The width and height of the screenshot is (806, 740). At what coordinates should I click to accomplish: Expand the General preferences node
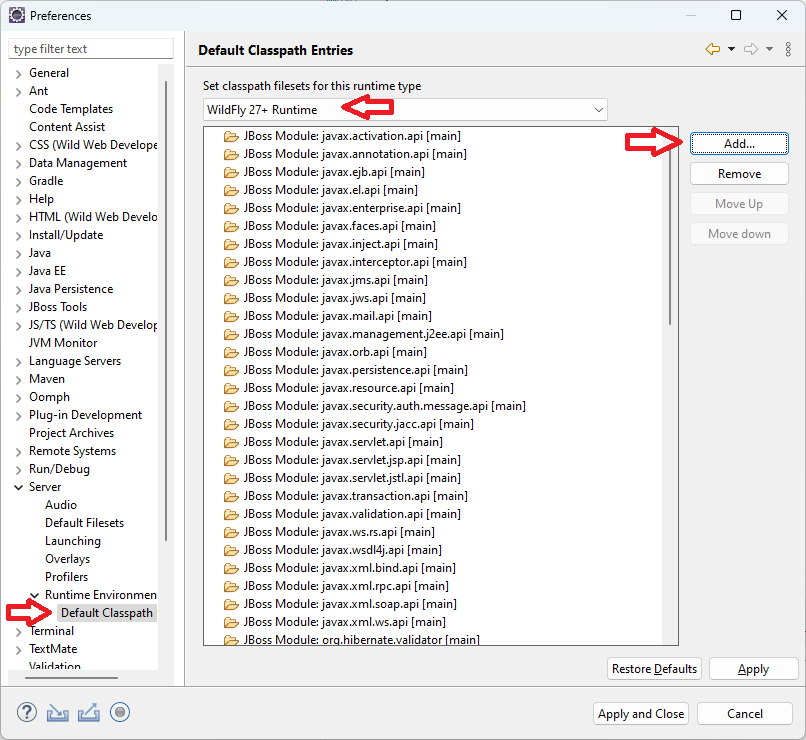coord(19,73)
